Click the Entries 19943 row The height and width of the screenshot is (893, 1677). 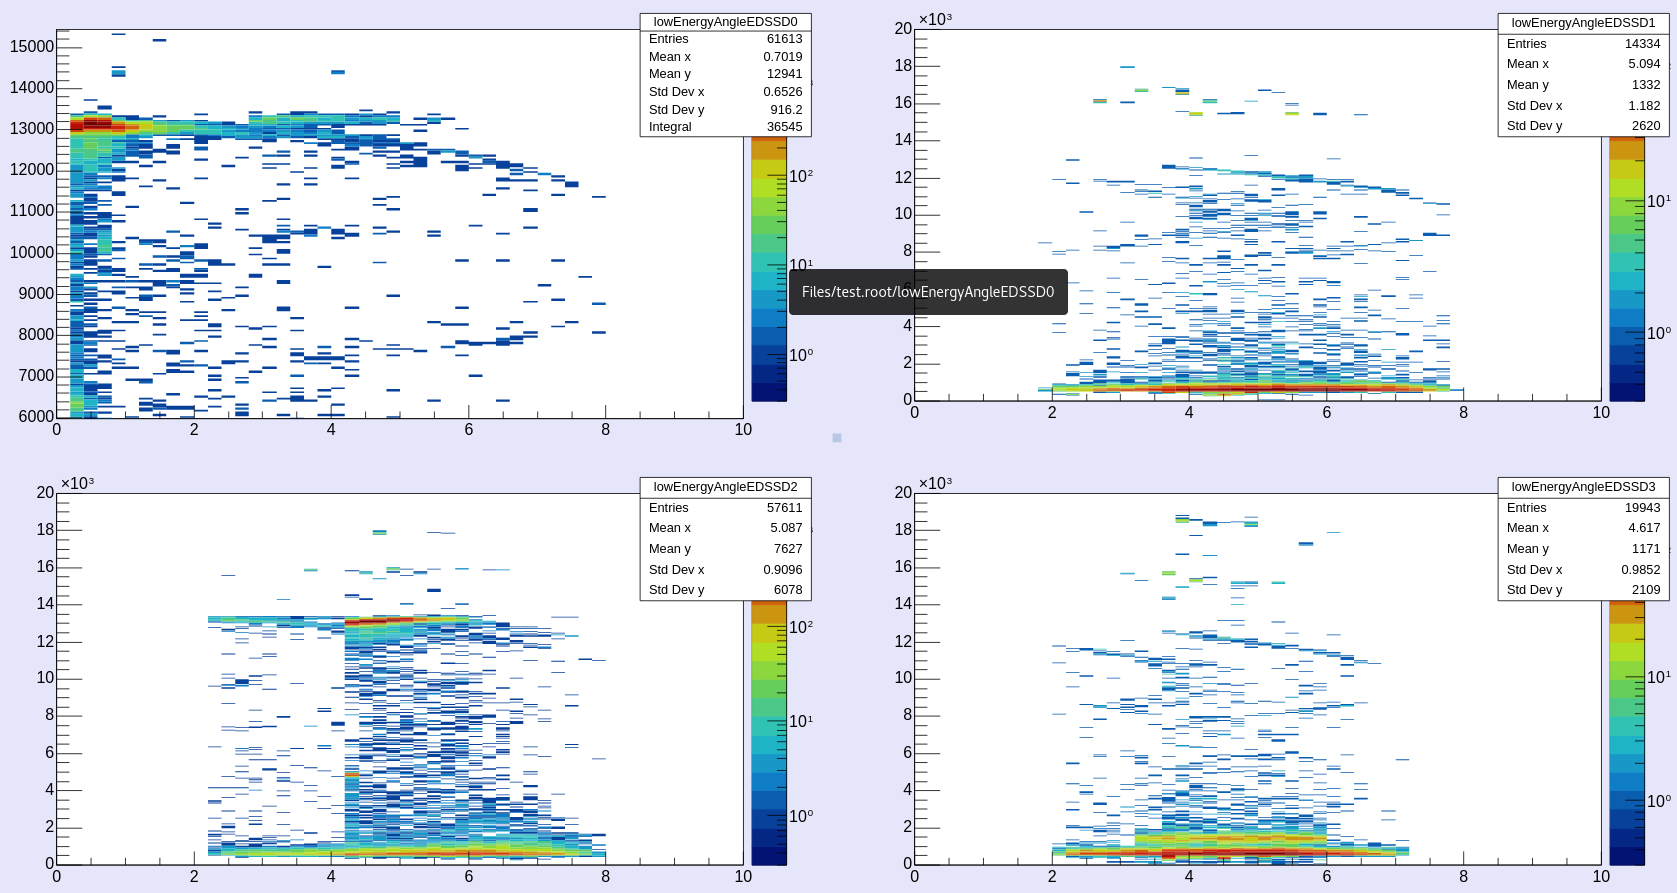coord(1583,508)
